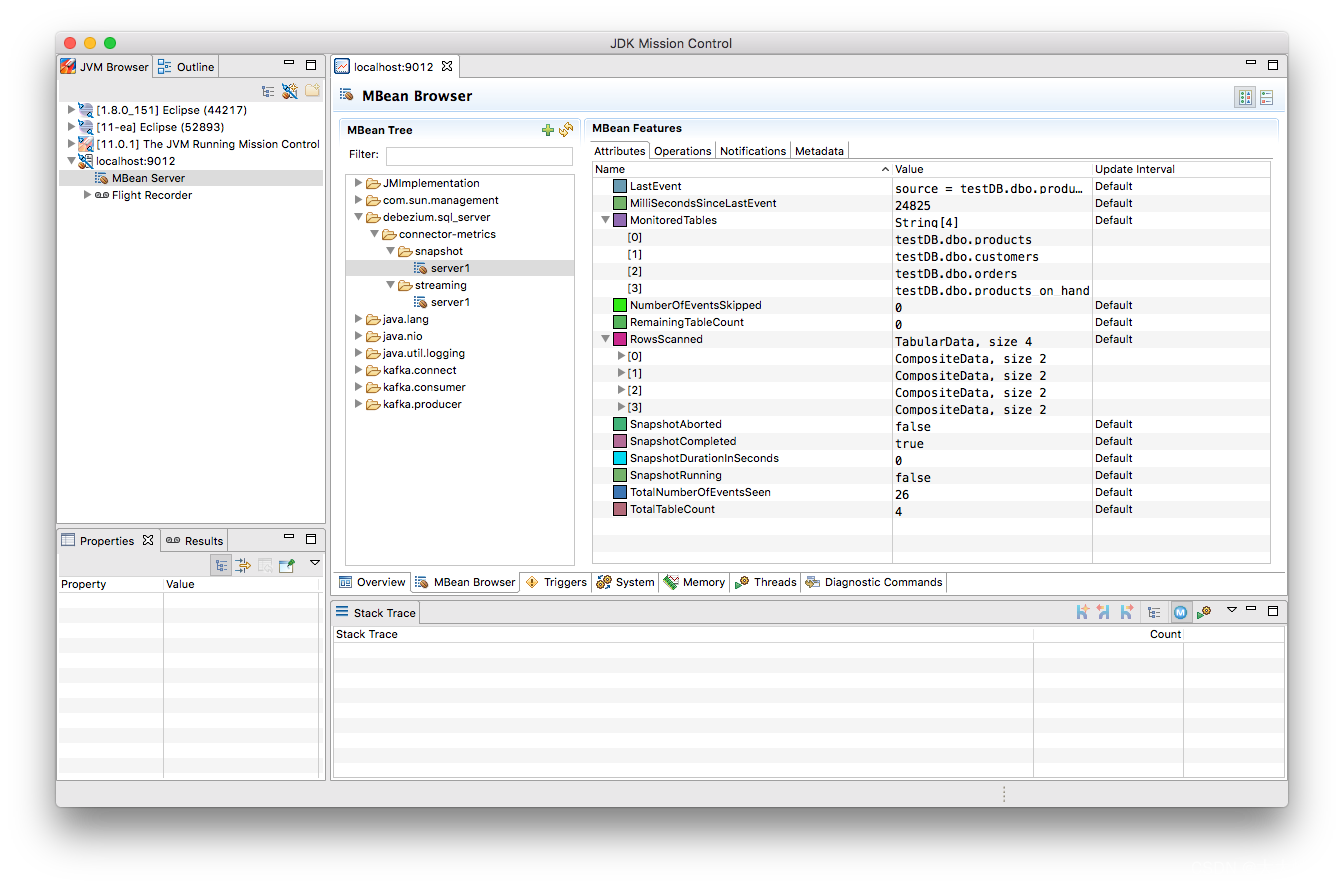1344x887 pixels.
Task: Expand the [11-ea] Eclipse (52893) node
Action: click(x=71, y=127)
